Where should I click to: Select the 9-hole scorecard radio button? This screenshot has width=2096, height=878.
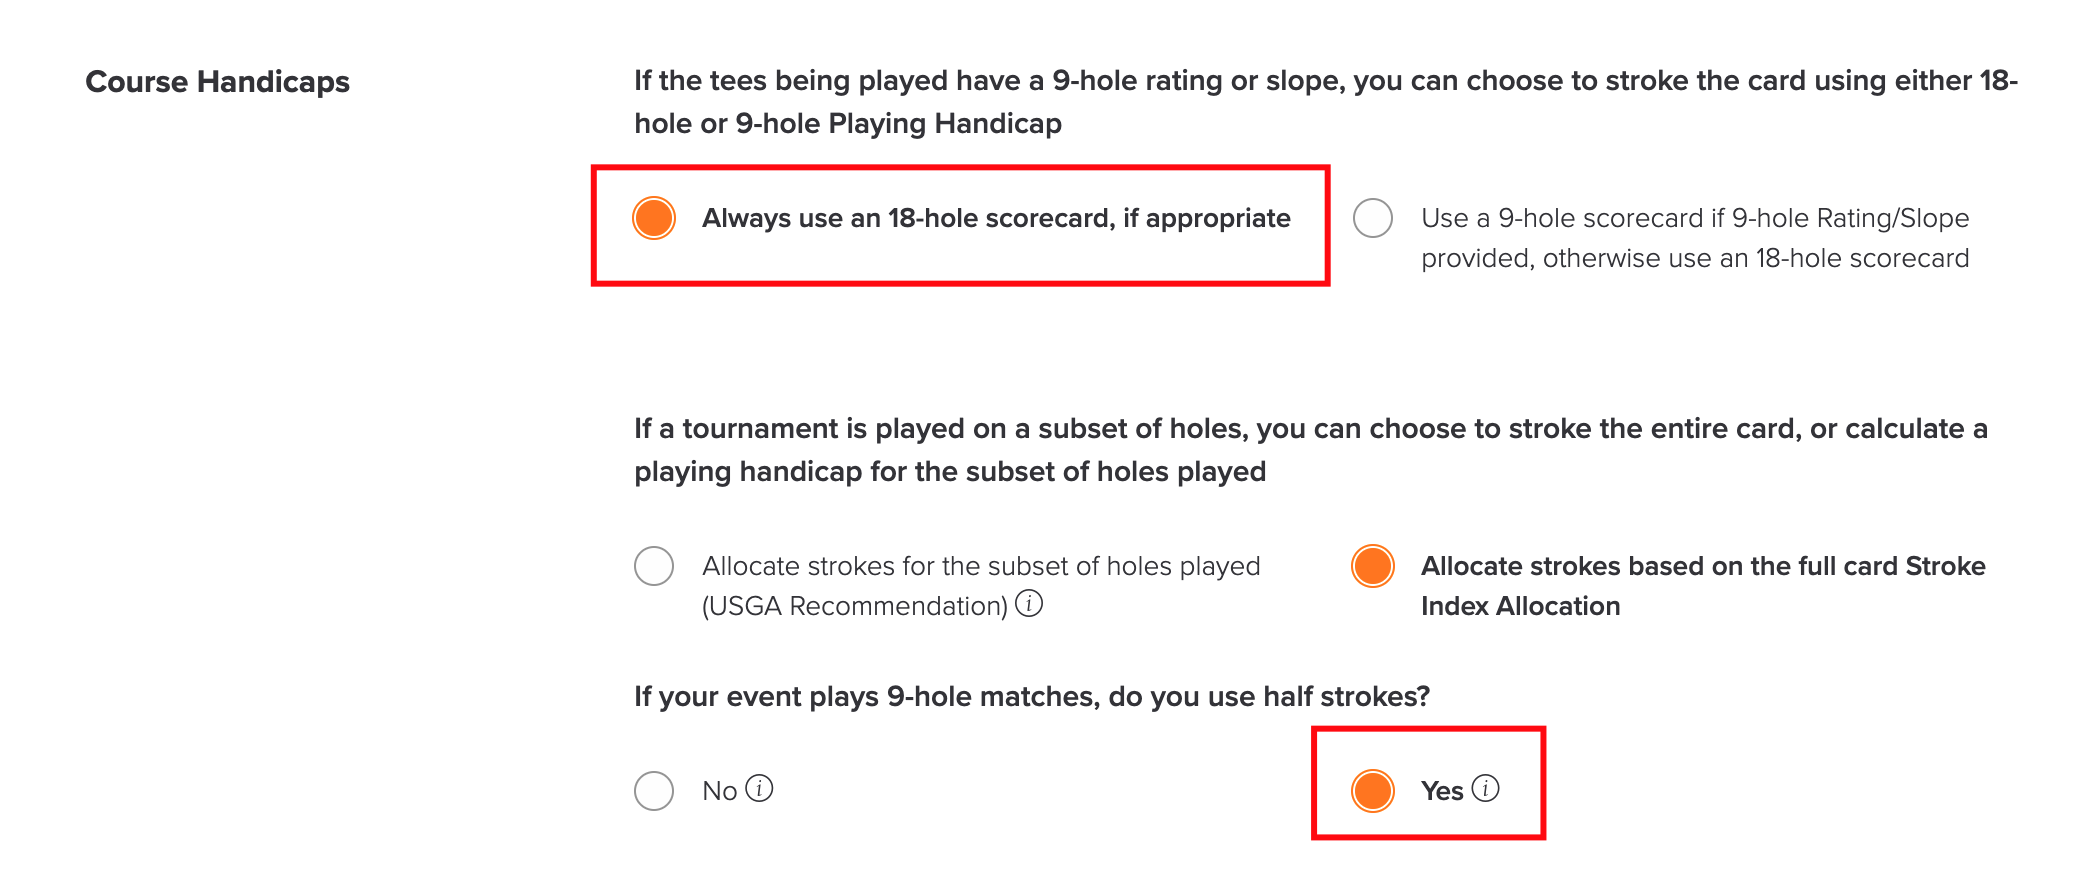(1373, 218)
